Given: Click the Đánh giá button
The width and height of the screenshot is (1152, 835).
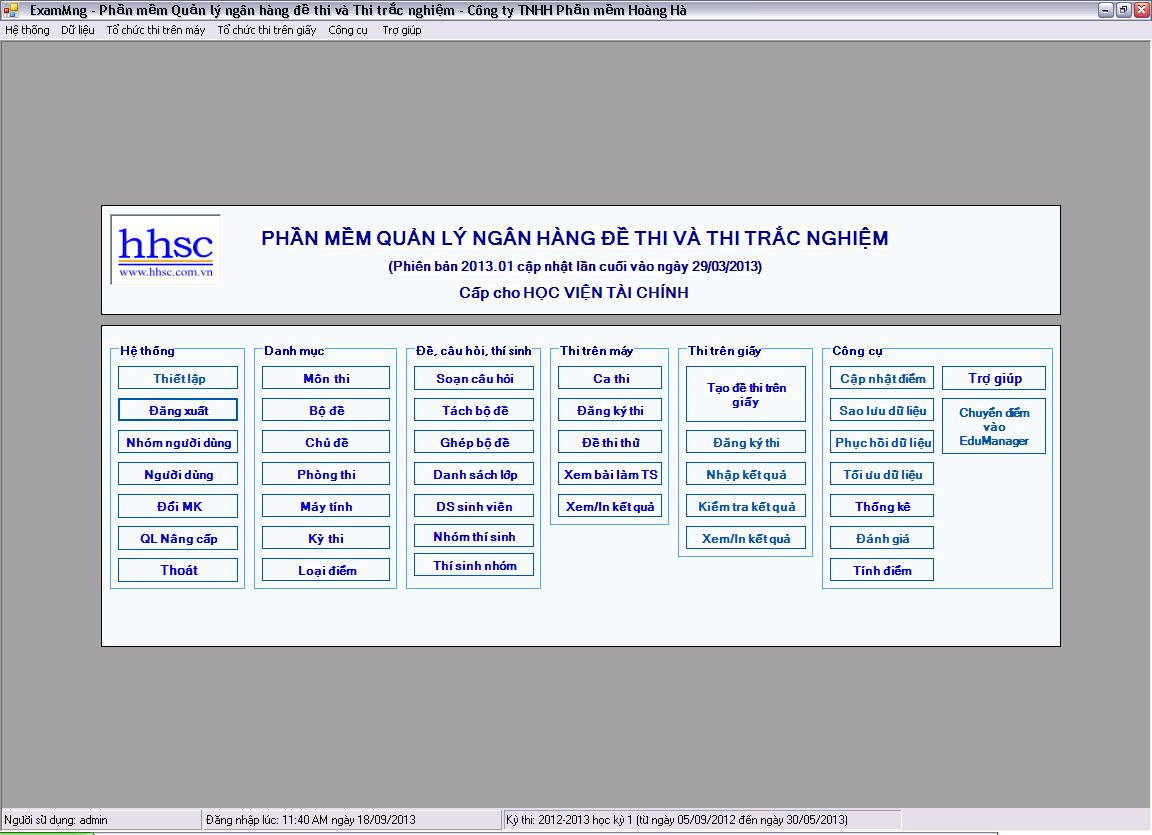Looking at the screenshot, I should tap(882, 538).
